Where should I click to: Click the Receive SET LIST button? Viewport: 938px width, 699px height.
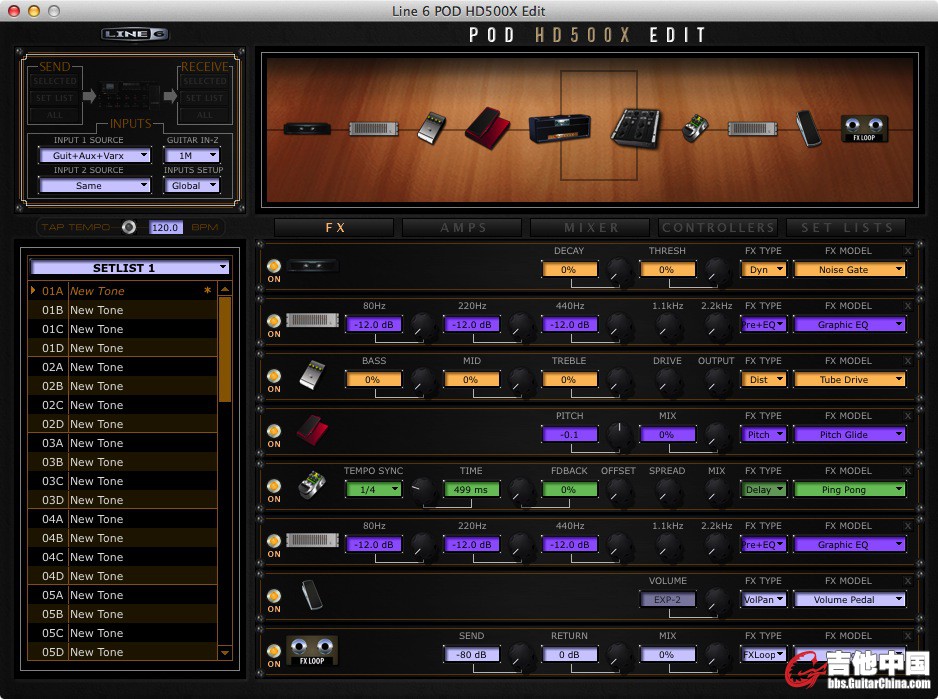[x=205, y=98]
